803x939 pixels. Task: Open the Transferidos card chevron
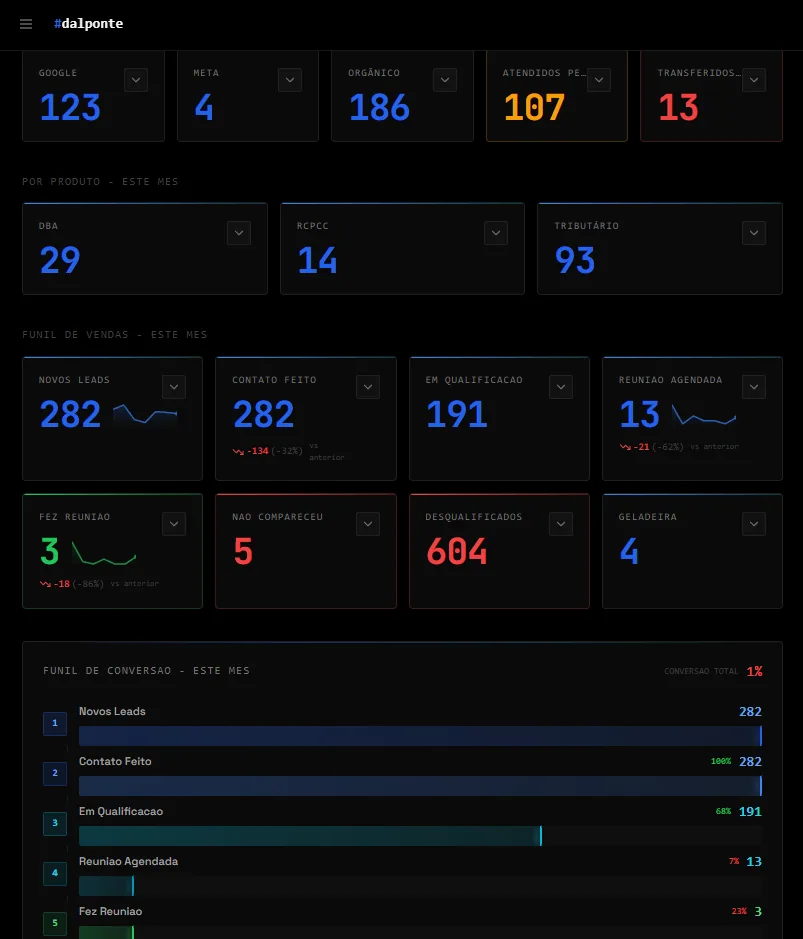(x=754, y=80)
